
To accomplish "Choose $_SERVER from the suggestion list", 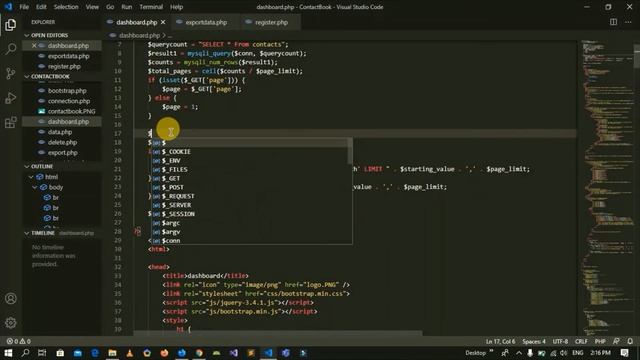I will 249,205.
